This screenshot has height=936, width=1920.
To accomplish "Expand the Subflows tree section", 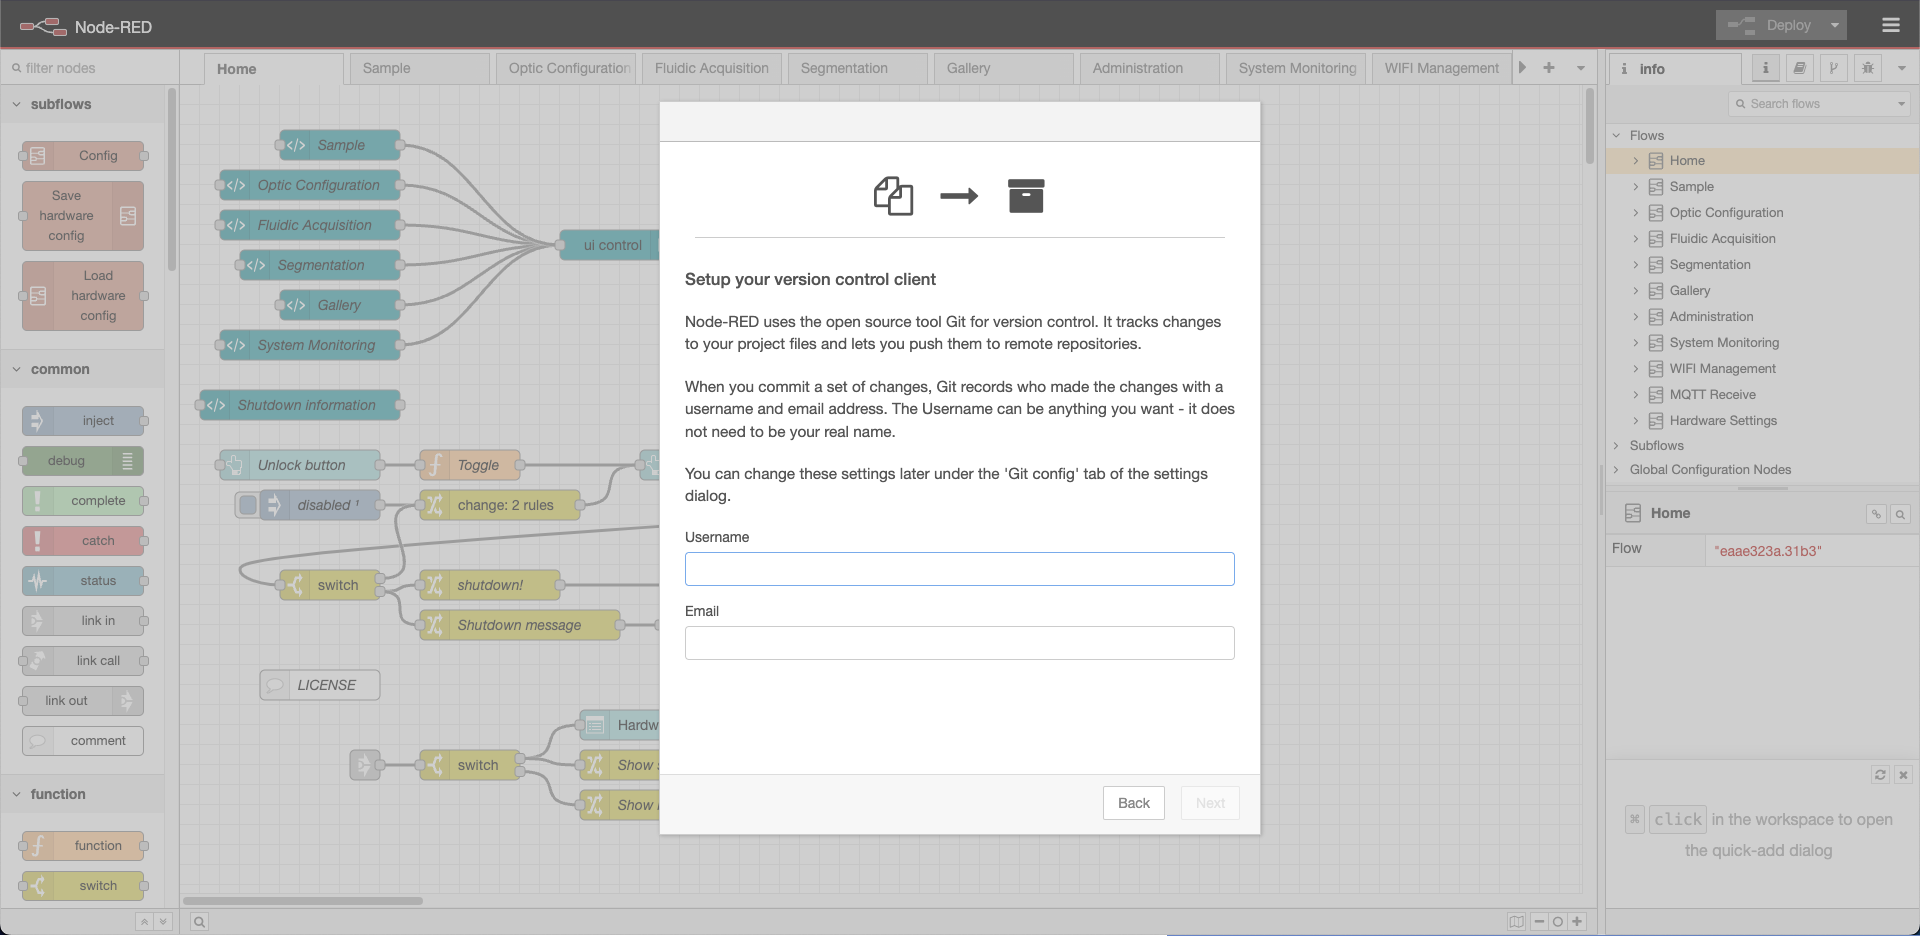I will point(1616,445).
